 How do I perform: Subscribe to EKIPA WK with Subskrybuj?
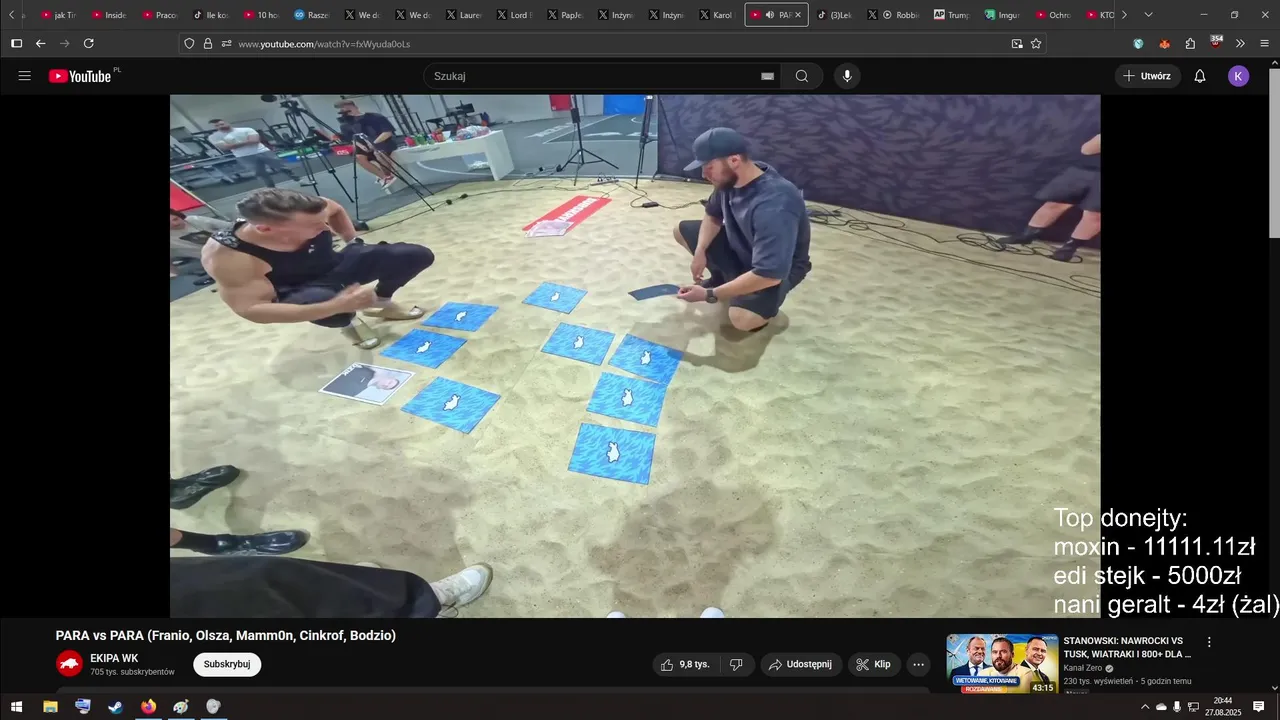click(227, 664)
